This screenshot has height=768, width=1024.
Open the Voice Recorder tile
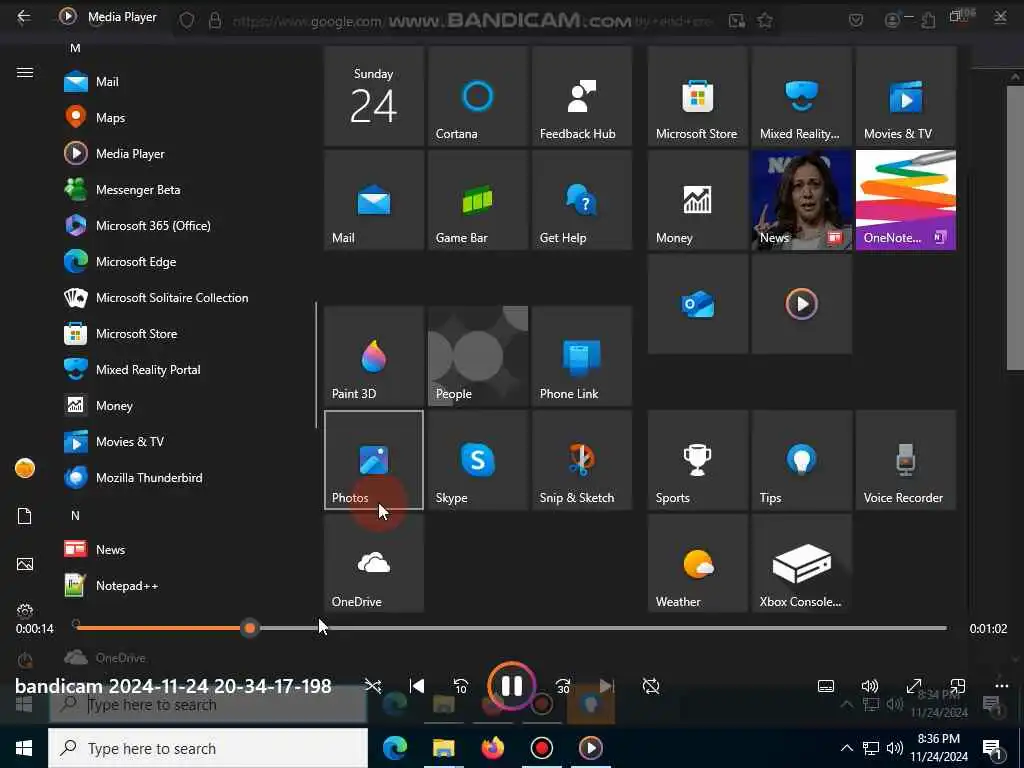click(x=906, y=460)
